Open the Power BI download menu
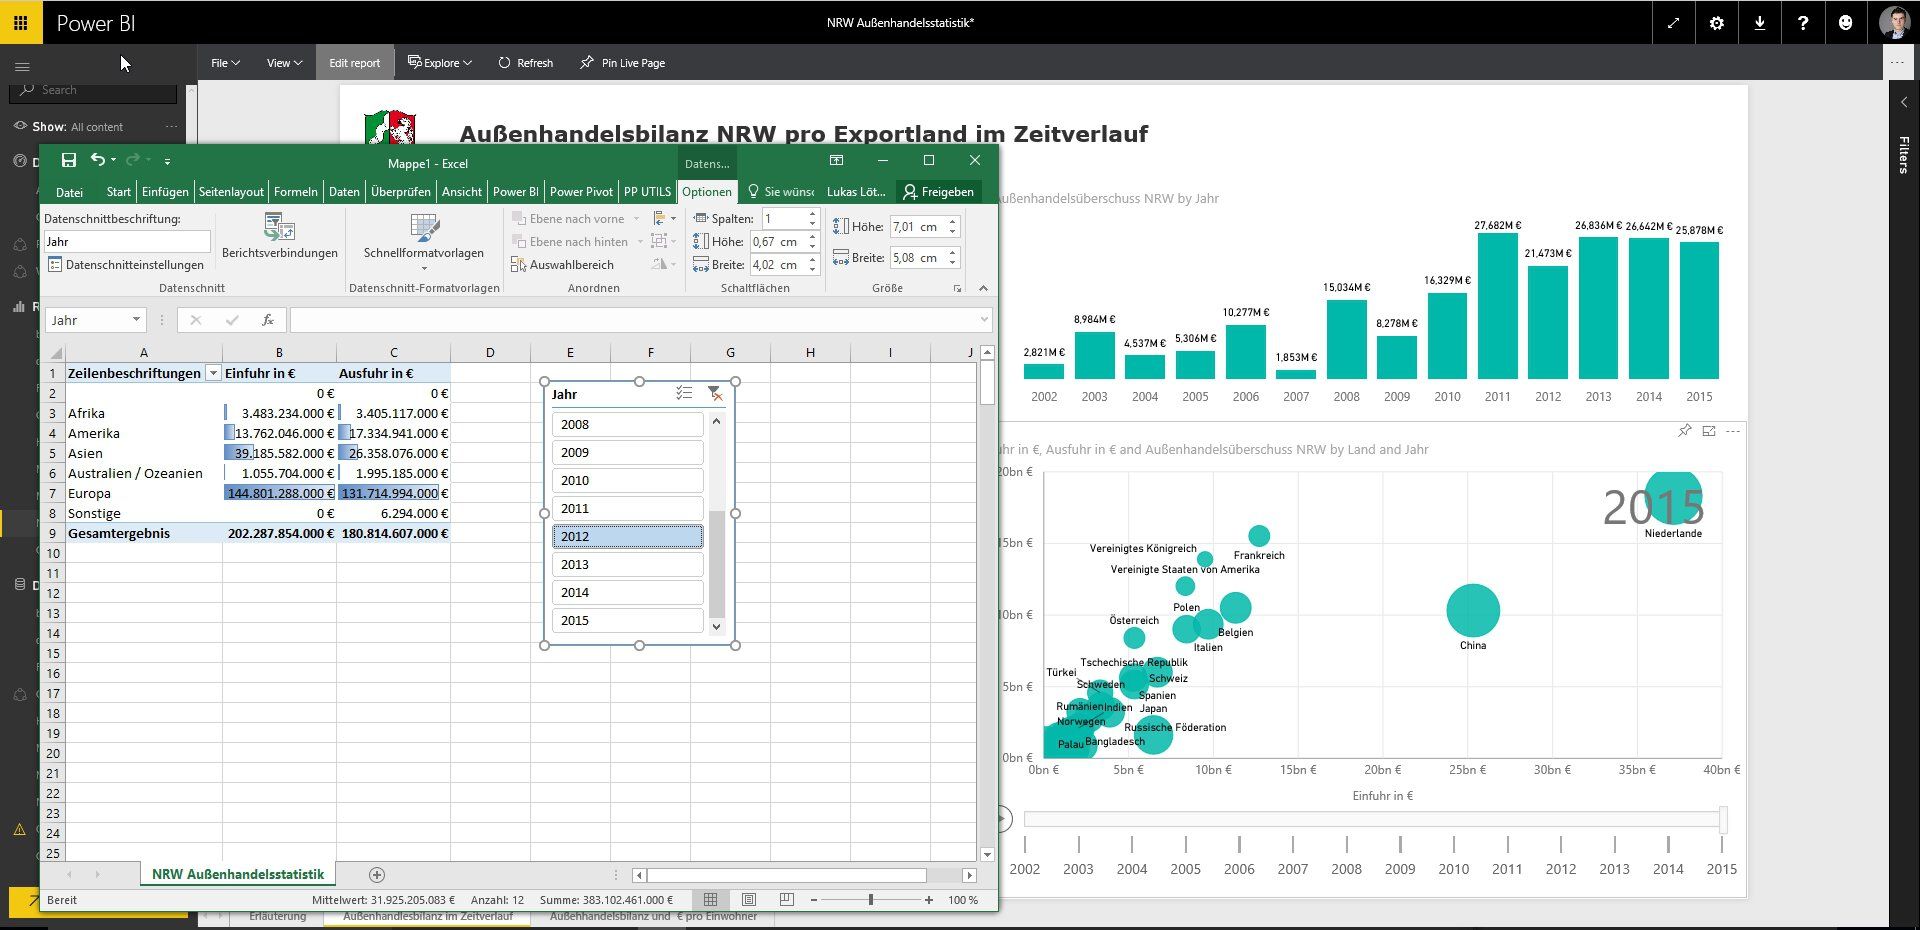Viewport: 1920px width, 930px height. pos(1759,22)
